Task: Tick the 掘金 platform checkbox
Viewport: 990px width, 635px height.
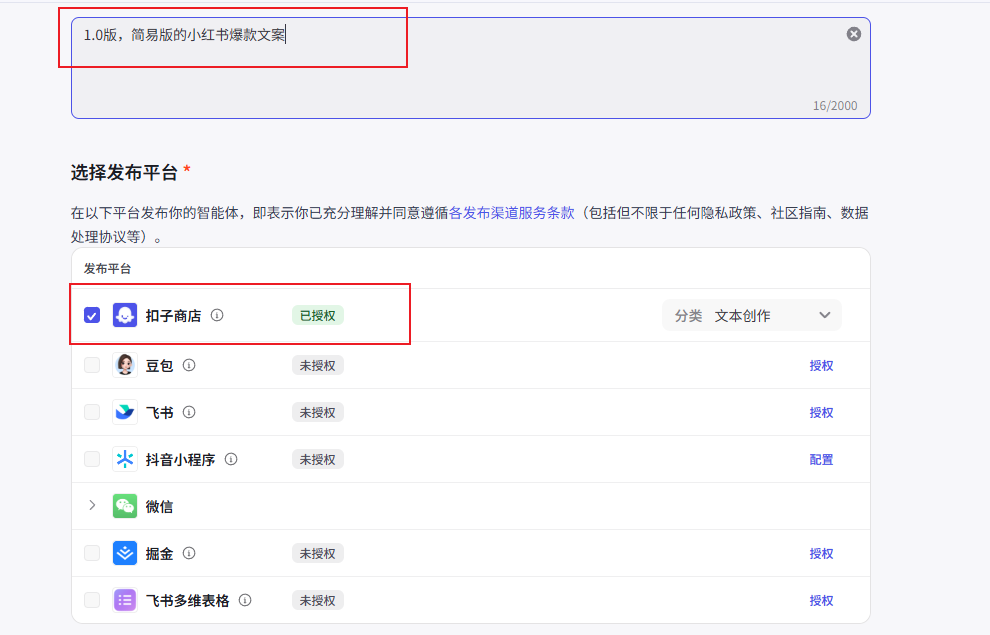Action: tap(92, 553)
